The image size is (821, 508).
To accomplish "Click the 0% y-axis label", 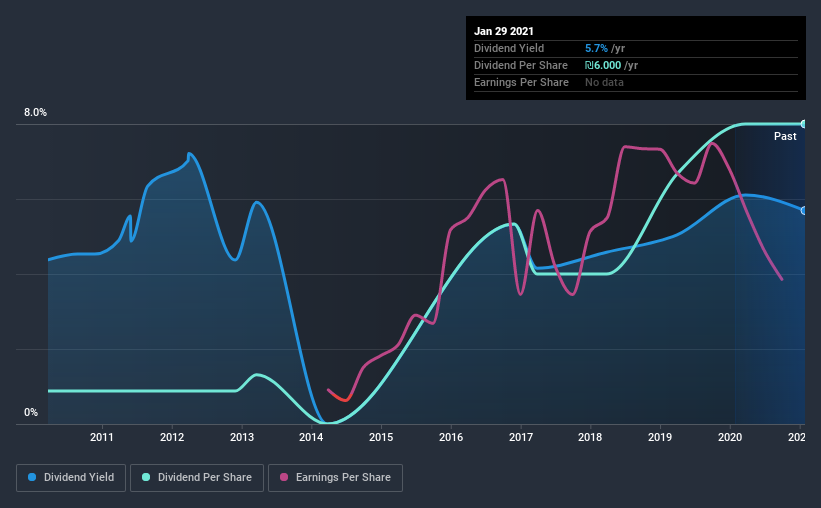I will (31, 413).
